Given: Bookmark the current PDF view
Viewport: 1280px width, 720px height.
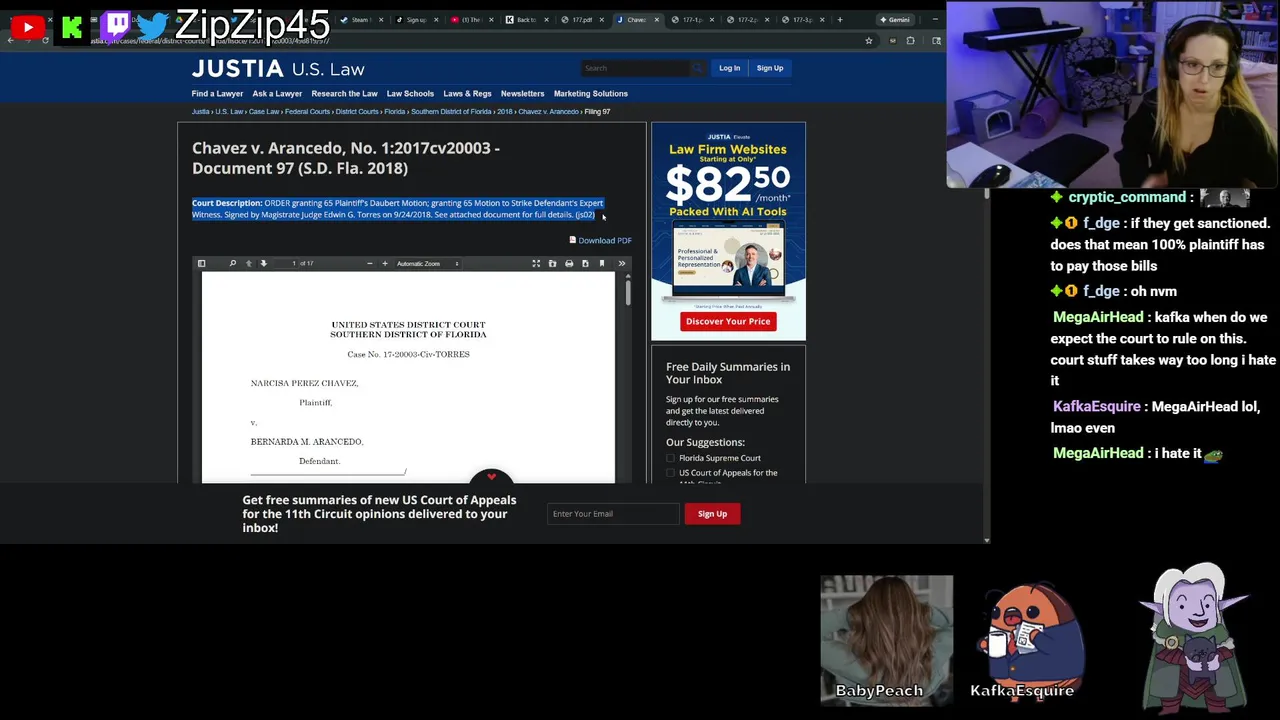Looking at the screenshot, I should pos(601,264).
